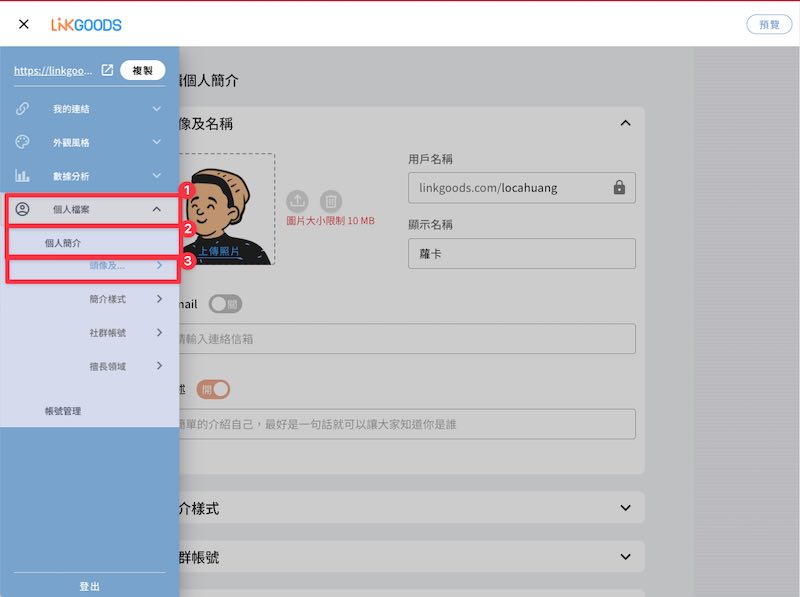The height and width of the screenshot is (597, 800).
Task: Click the lock icon in username field
Action: [619, 187]
